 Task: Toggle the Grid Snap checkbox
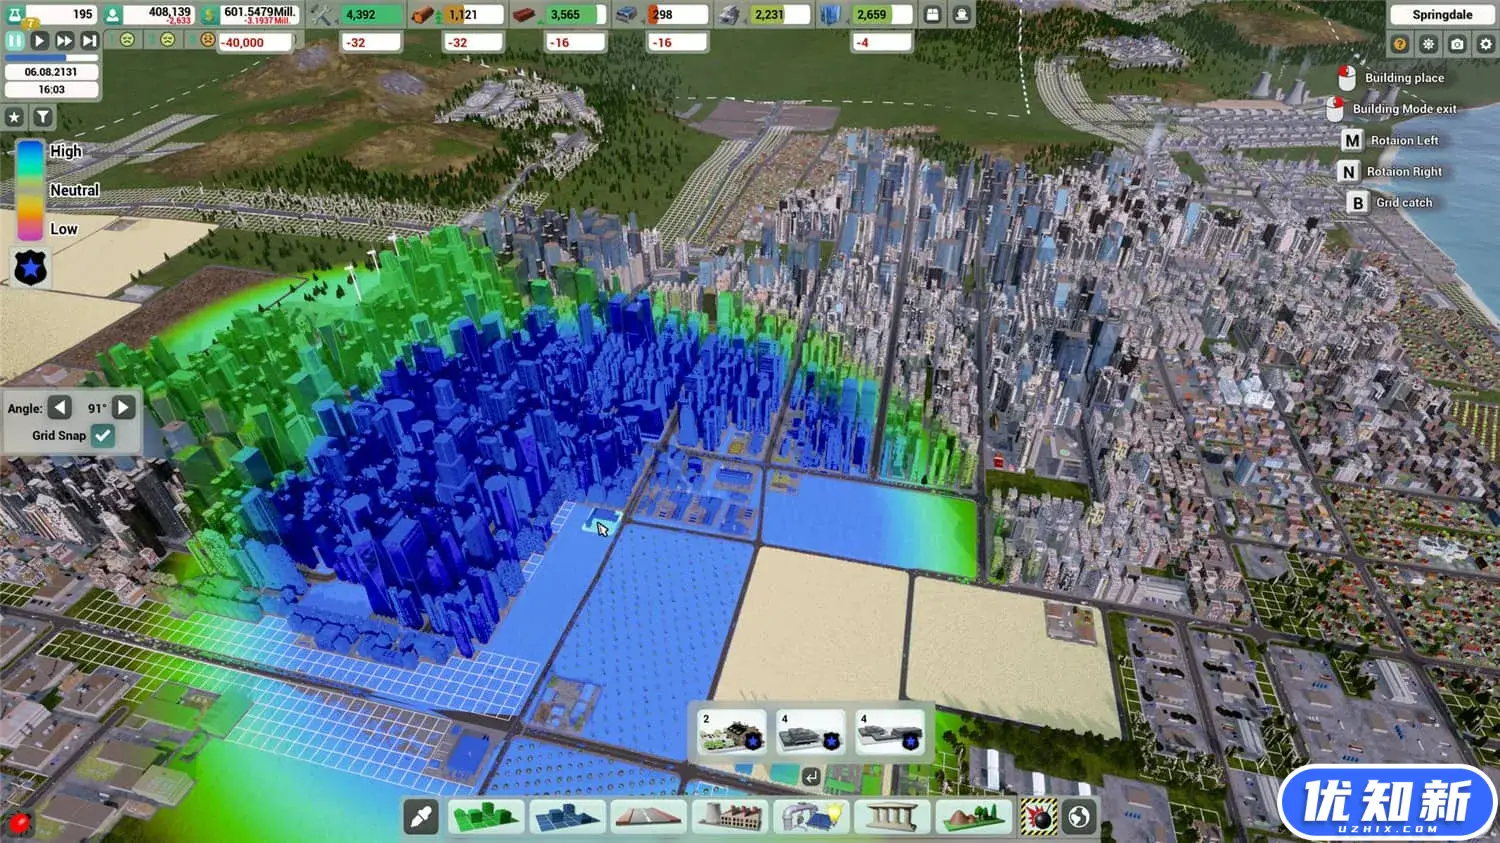click(x=103, y=435)
